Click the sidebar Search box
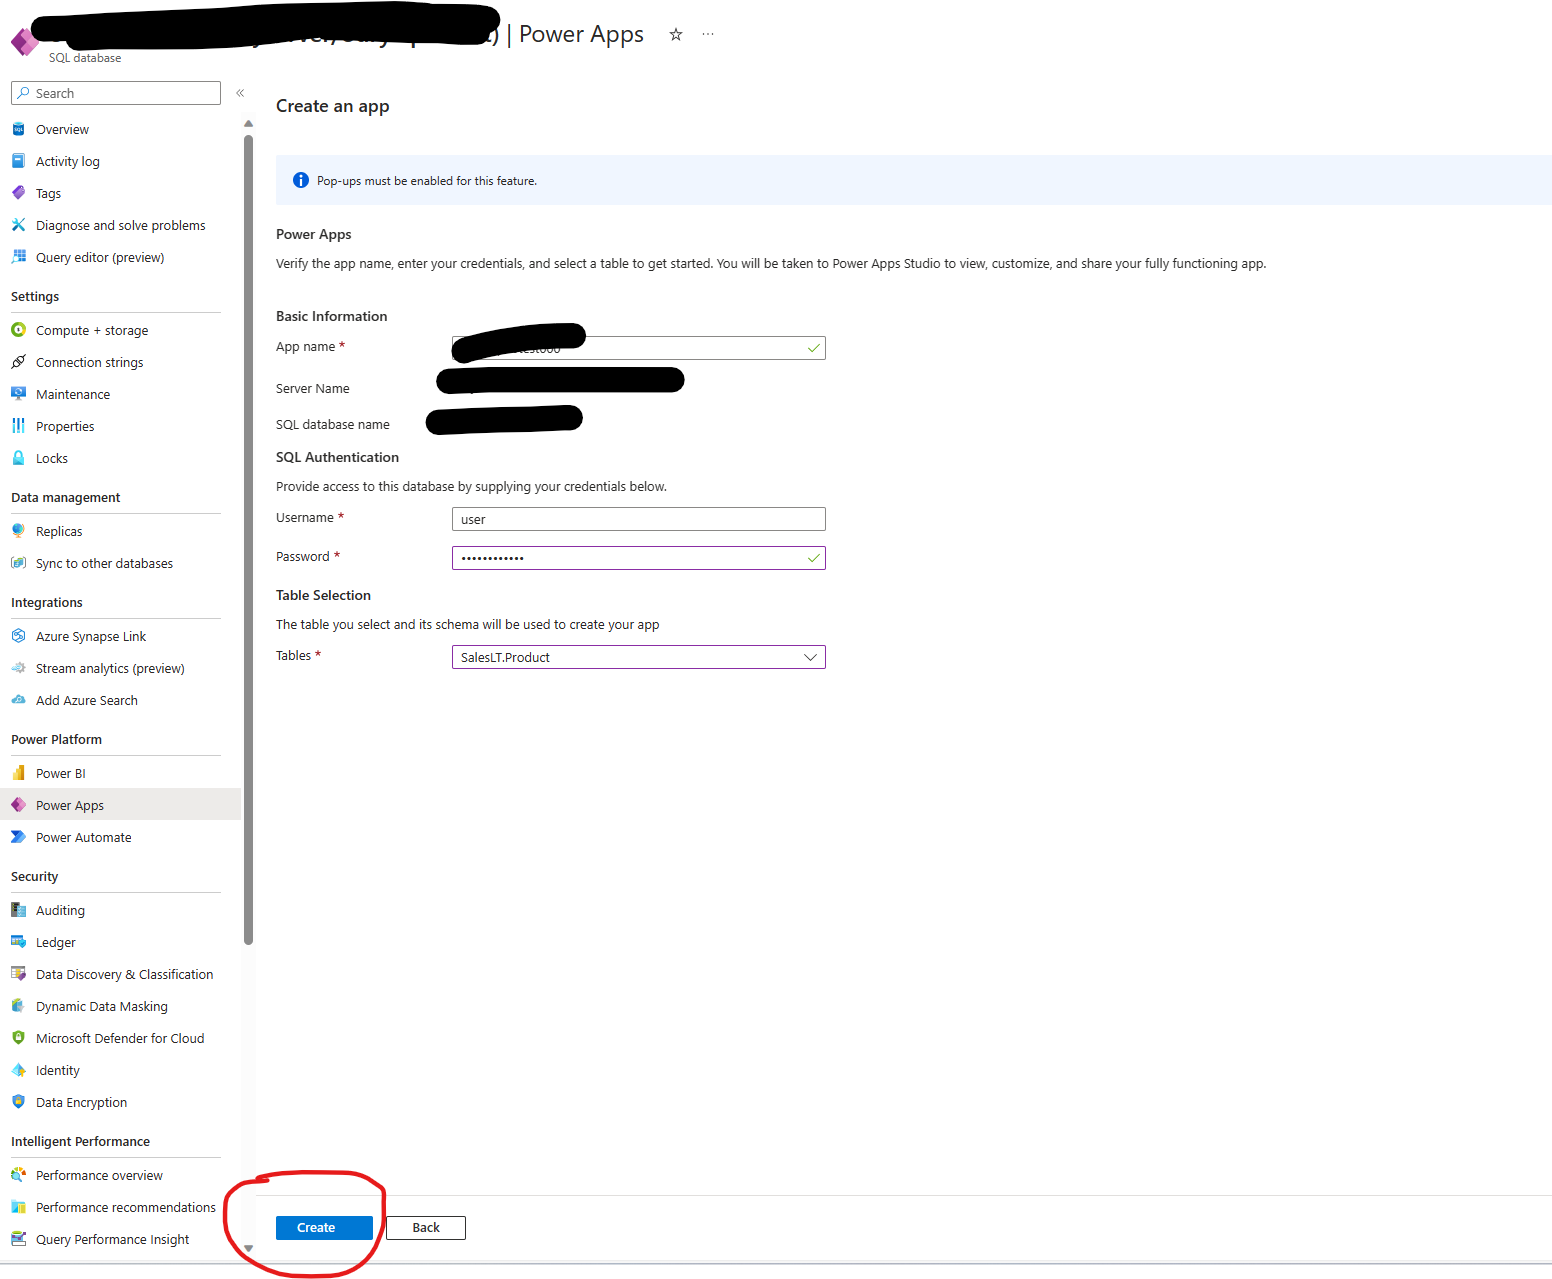The image size is (1552, 1279). (116, 93)
